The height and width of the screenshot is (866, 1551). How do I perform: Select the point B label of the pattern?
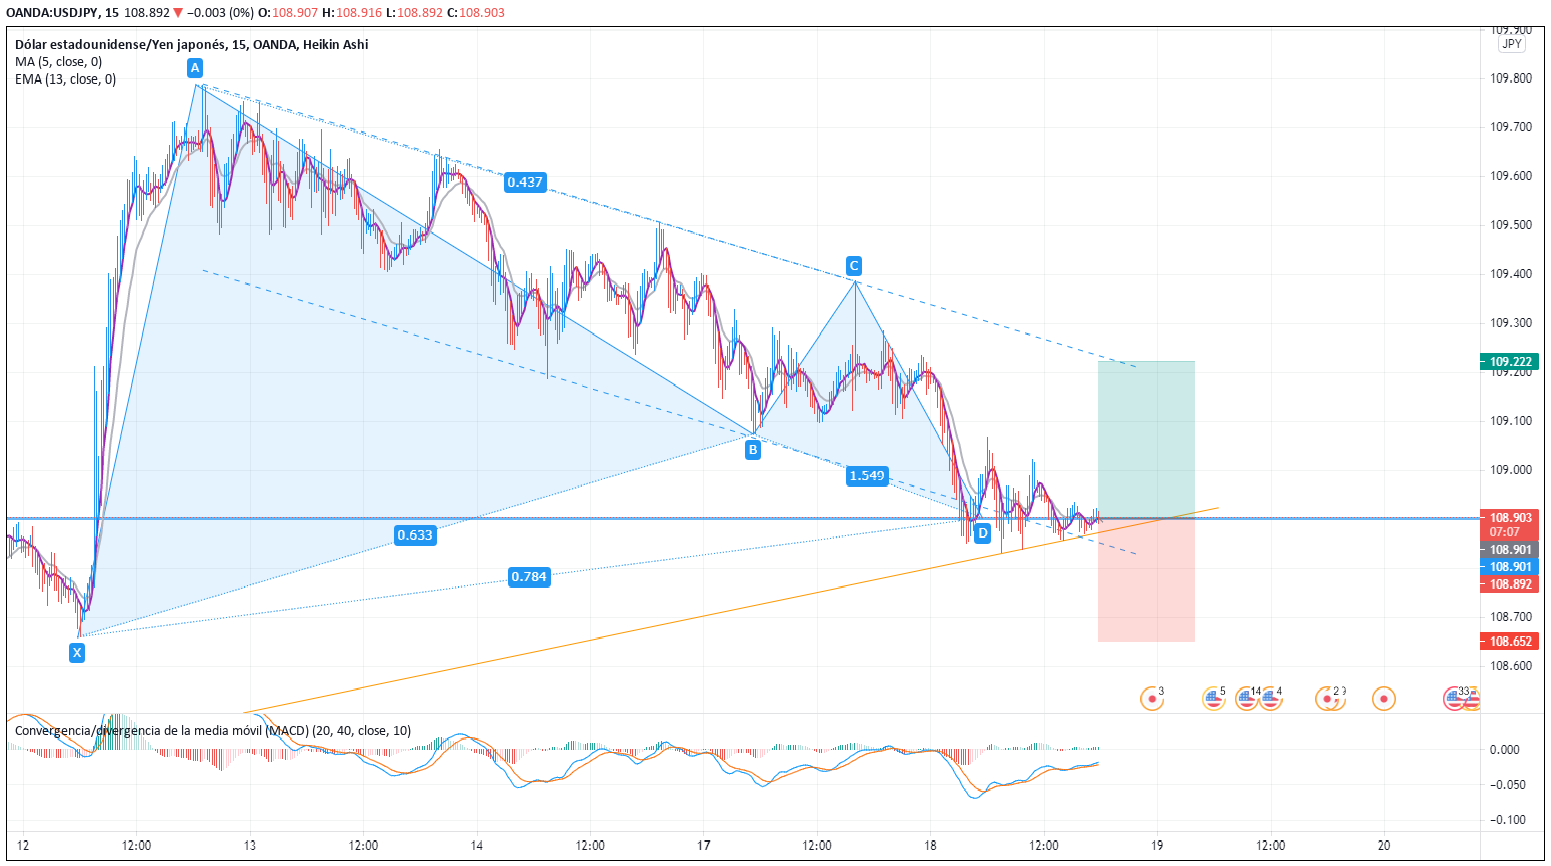[x=752, y=450]
